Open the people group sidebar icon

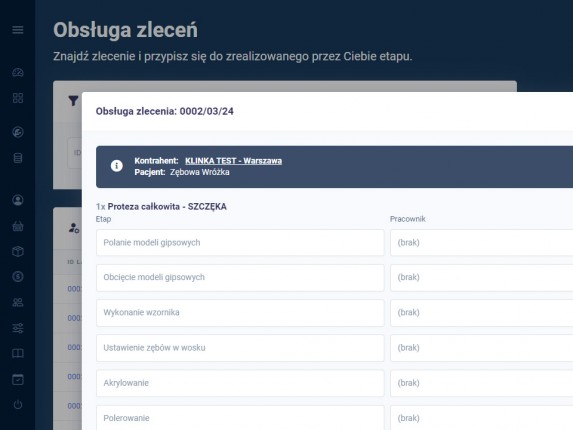tap(18, 302)
